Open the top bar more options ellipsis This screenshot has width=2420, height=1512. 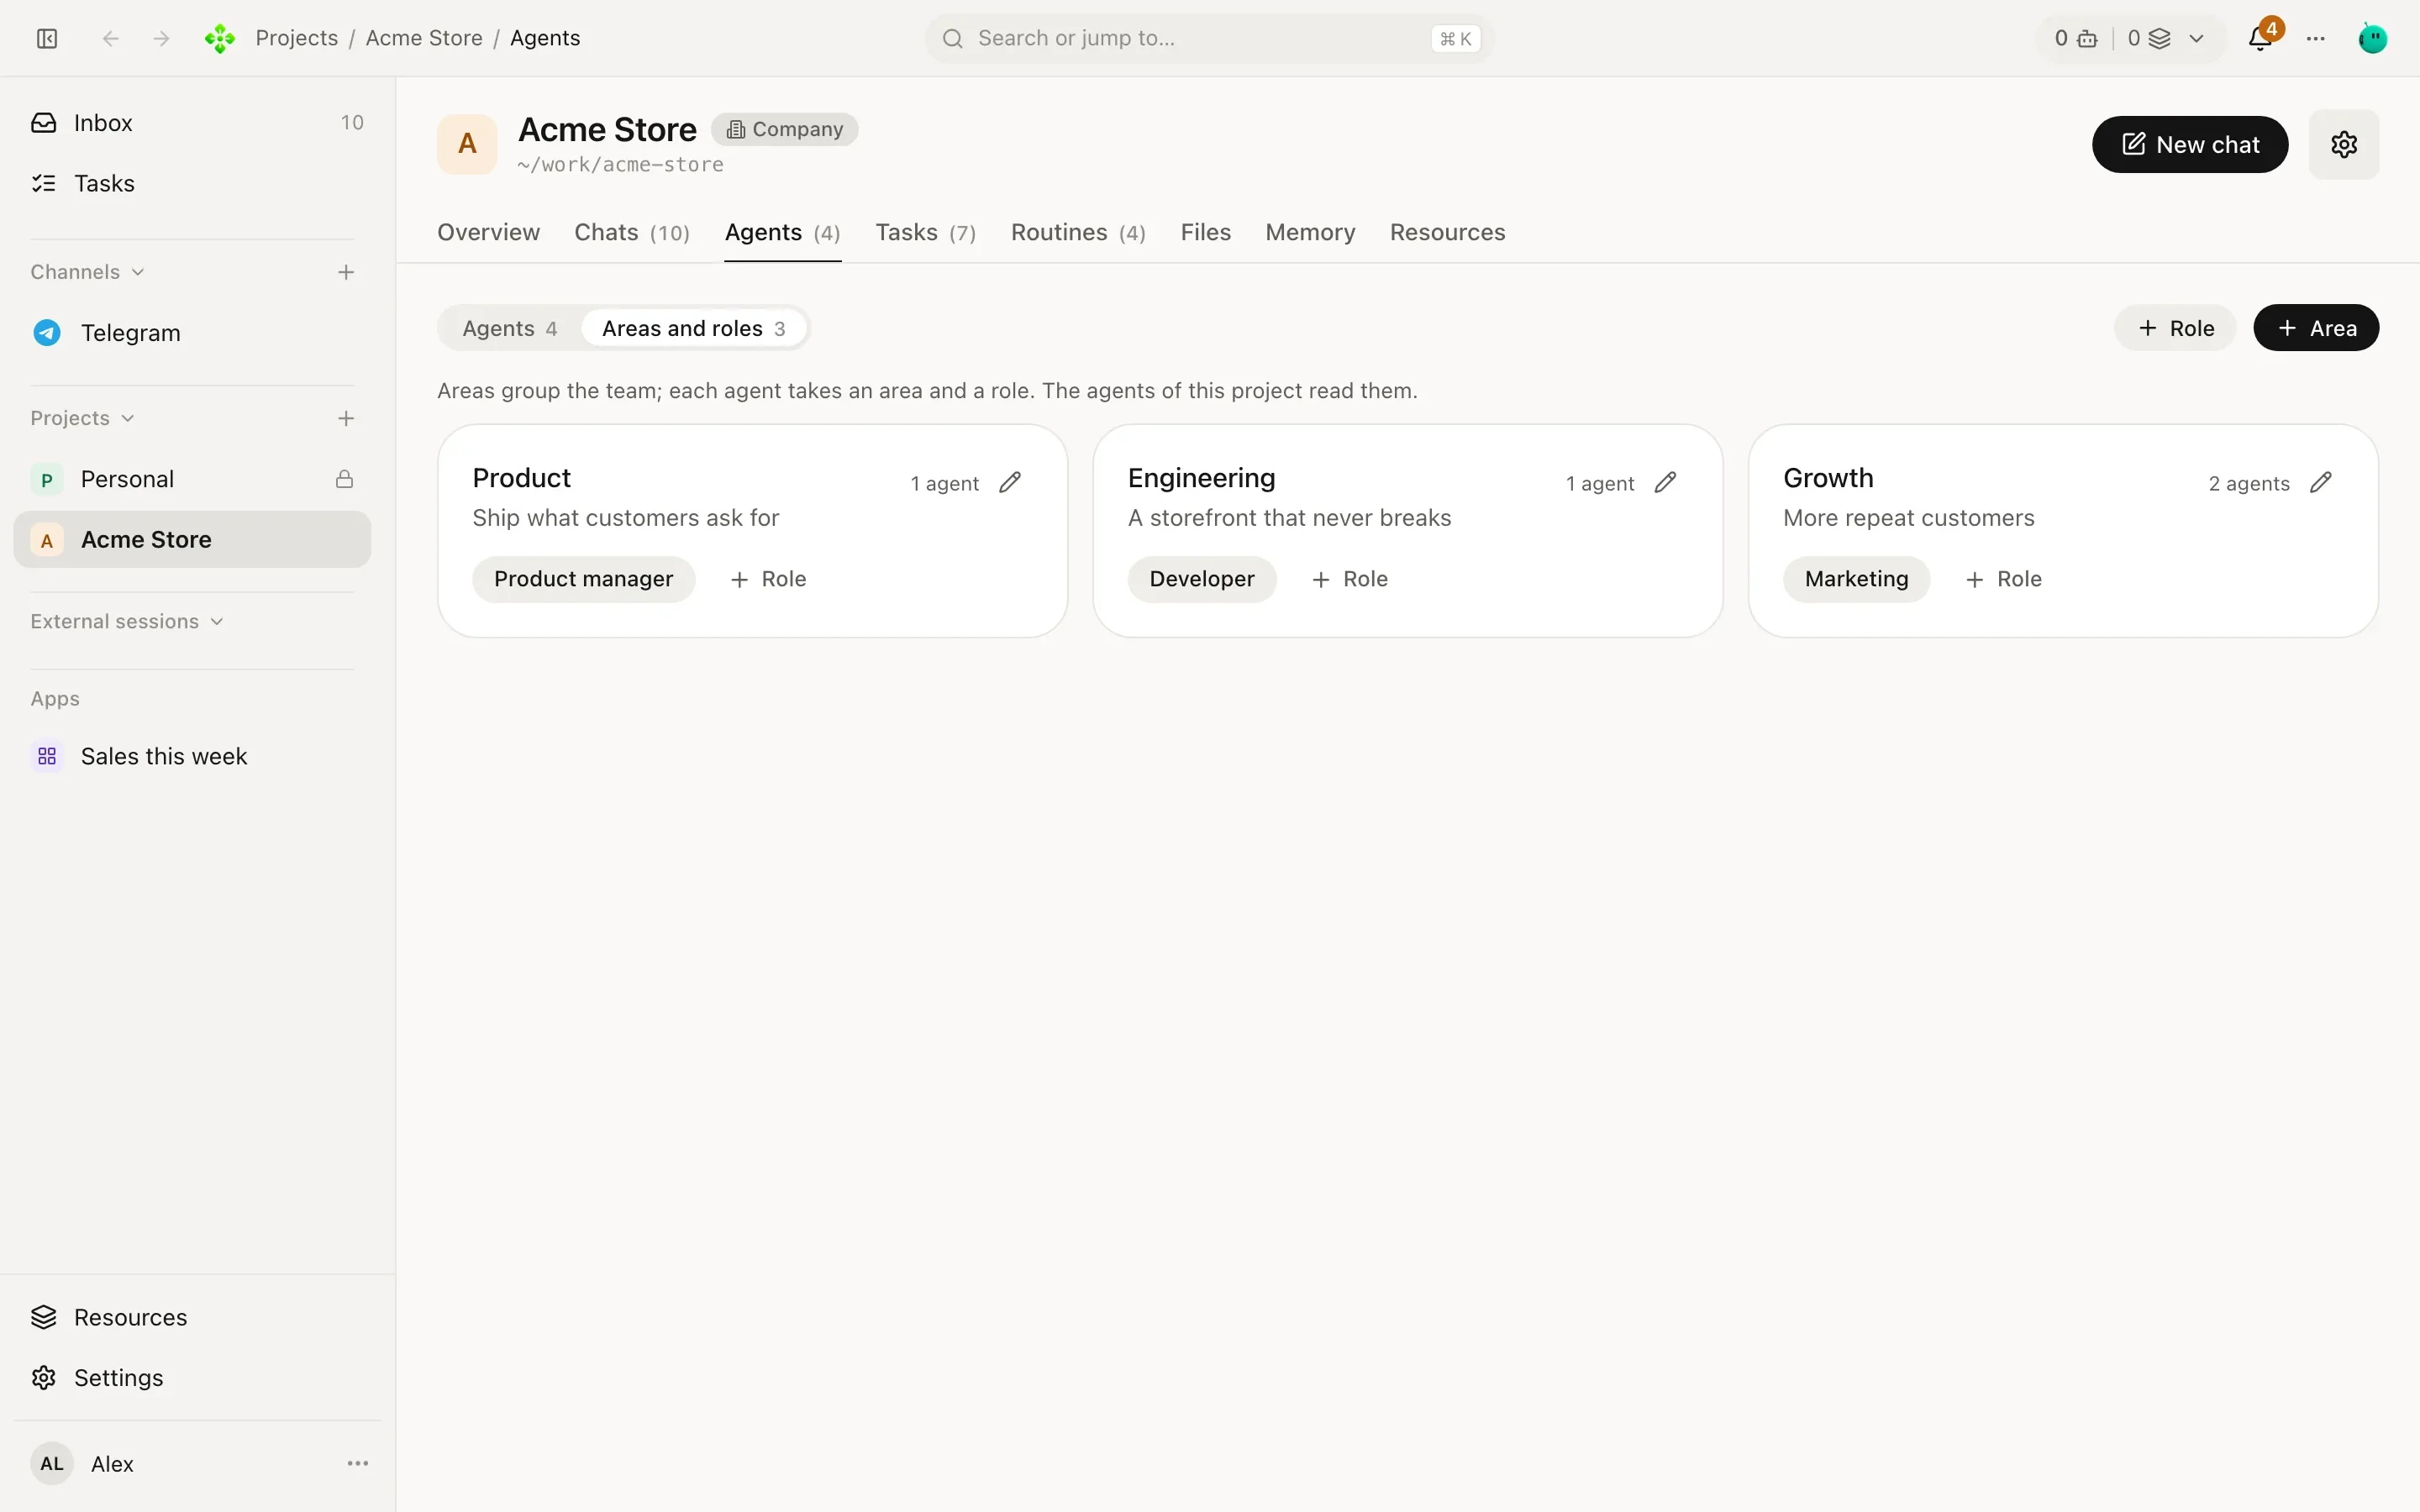click(2316, 38)
